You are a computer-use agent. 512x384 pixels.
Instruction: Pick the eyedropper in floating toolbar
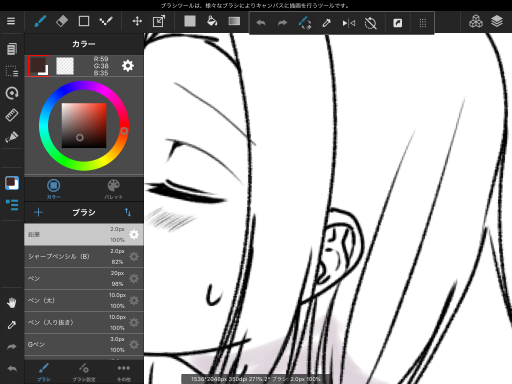coord(326,23)
